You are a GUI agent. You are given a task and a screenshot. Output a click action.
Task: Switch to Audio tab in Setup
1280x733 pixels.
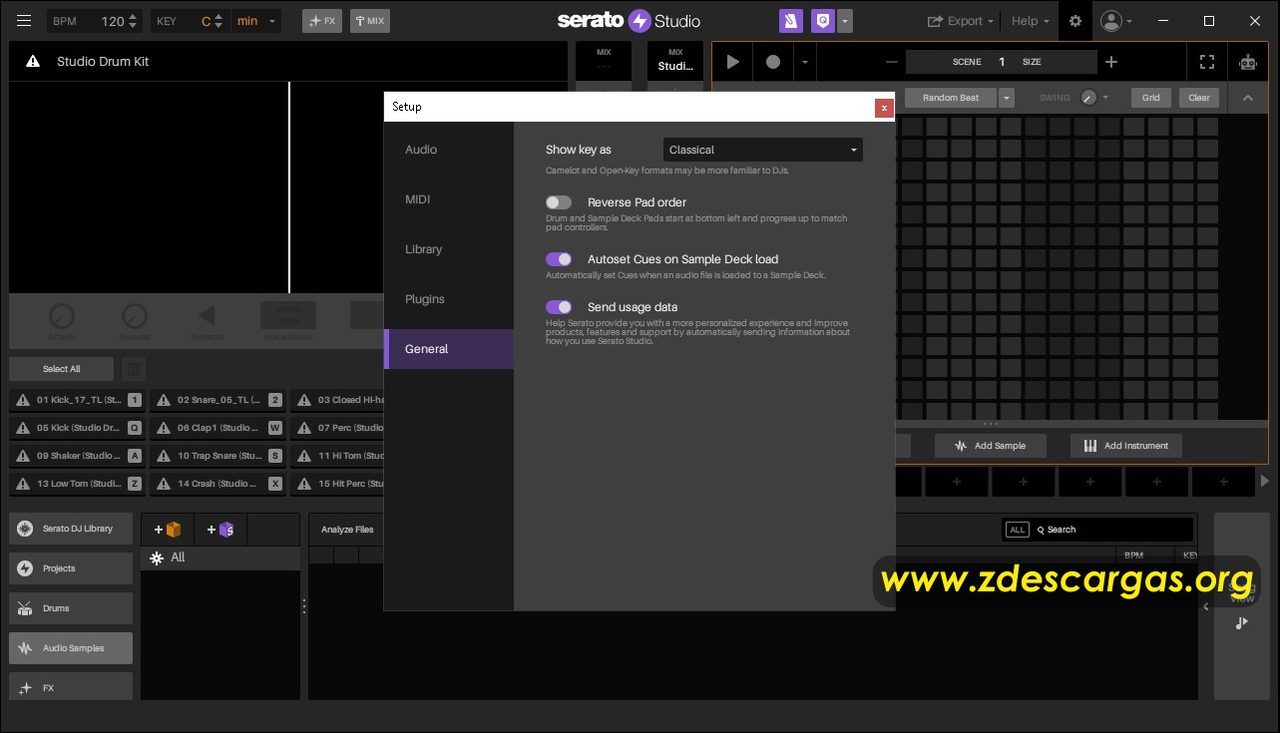point(449,150)
